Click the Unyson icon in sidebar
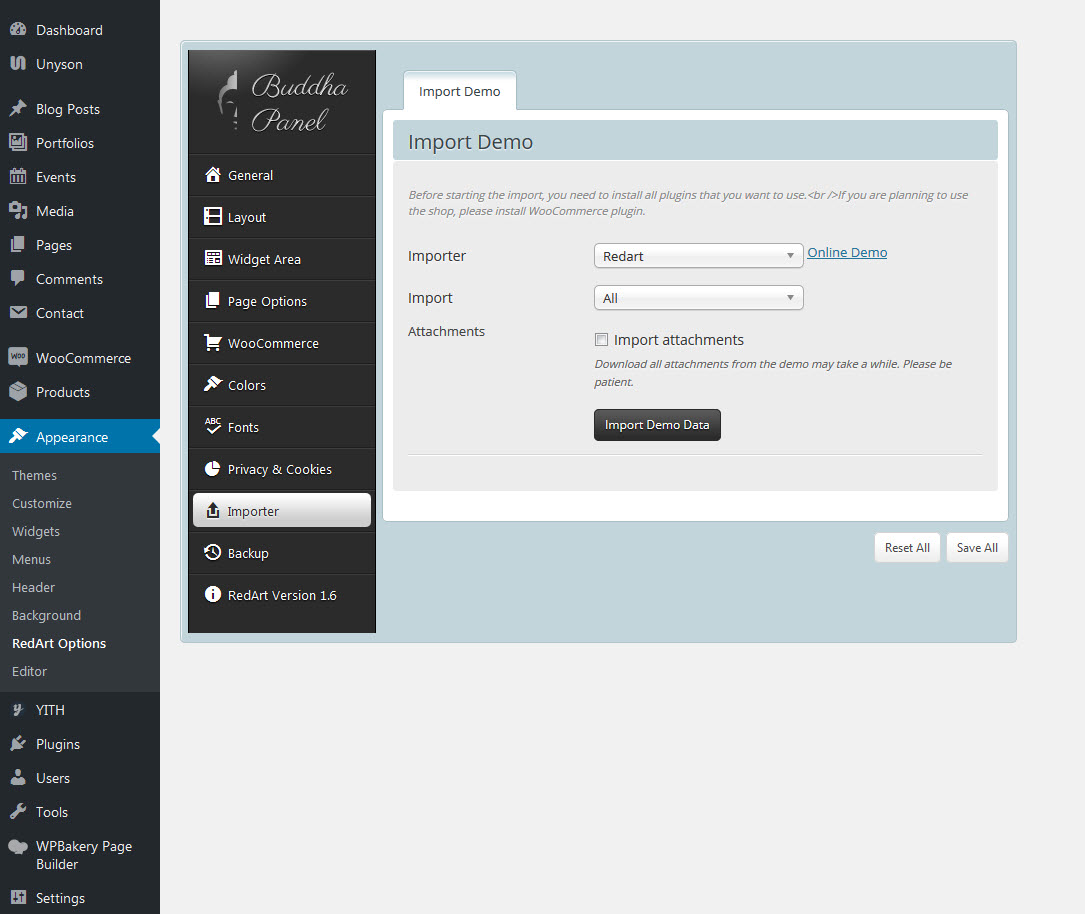Screen dimensions: 1085x914 tap(18, 64)
